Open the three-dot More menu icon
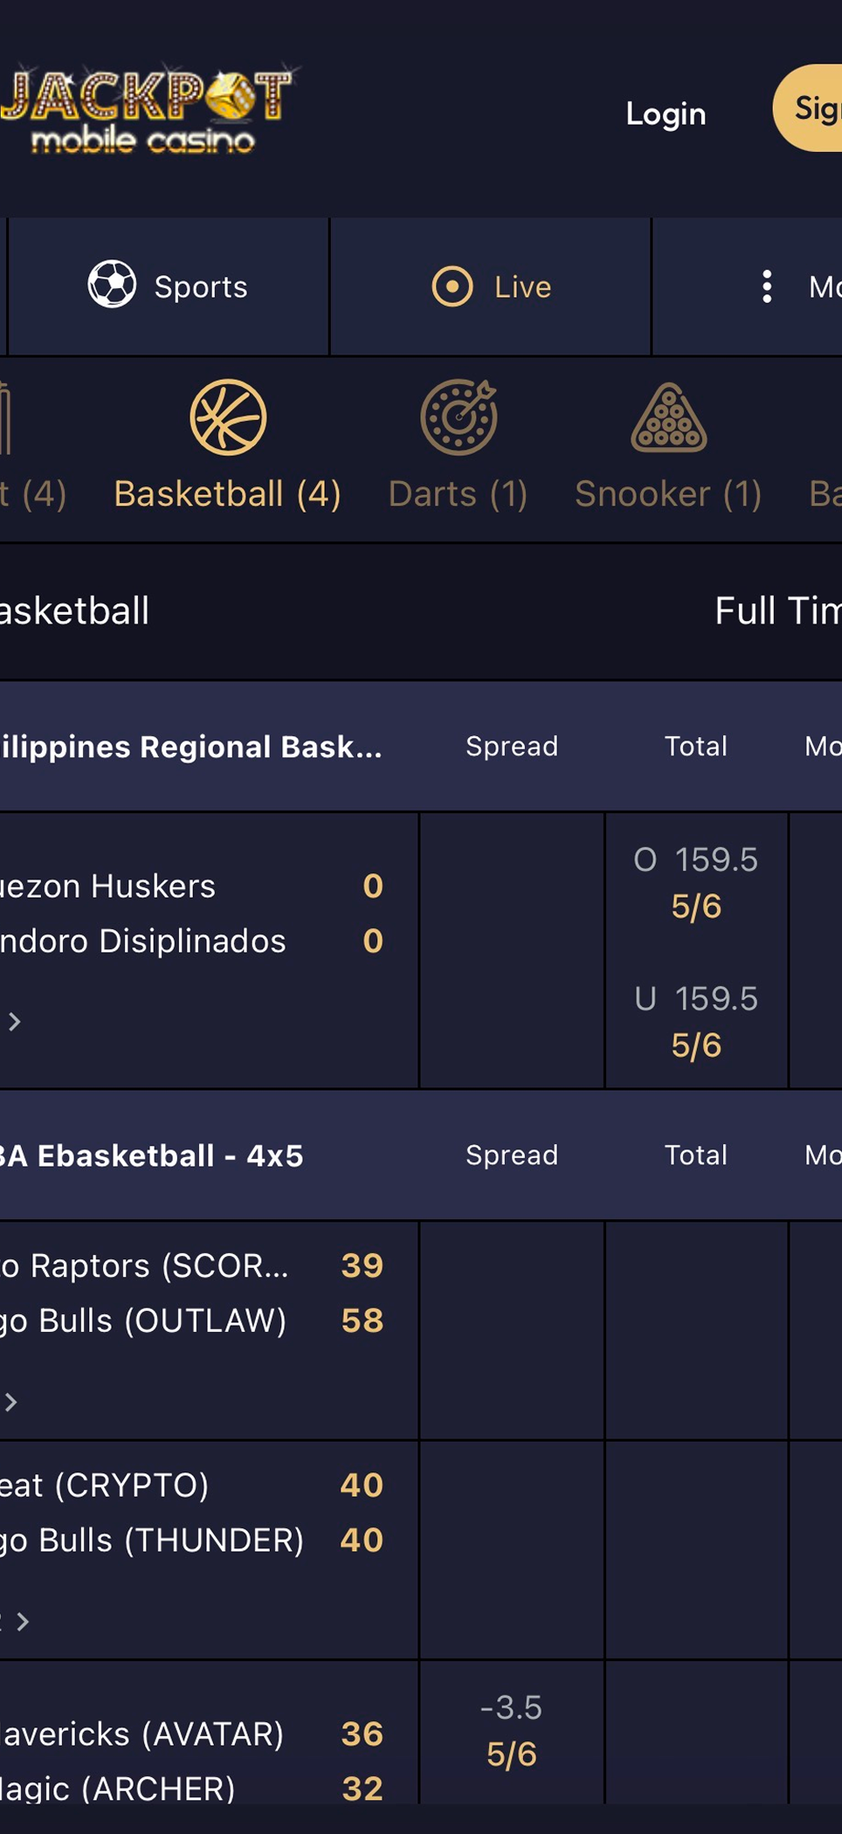 pyautogui.click(x=767, y=287)
